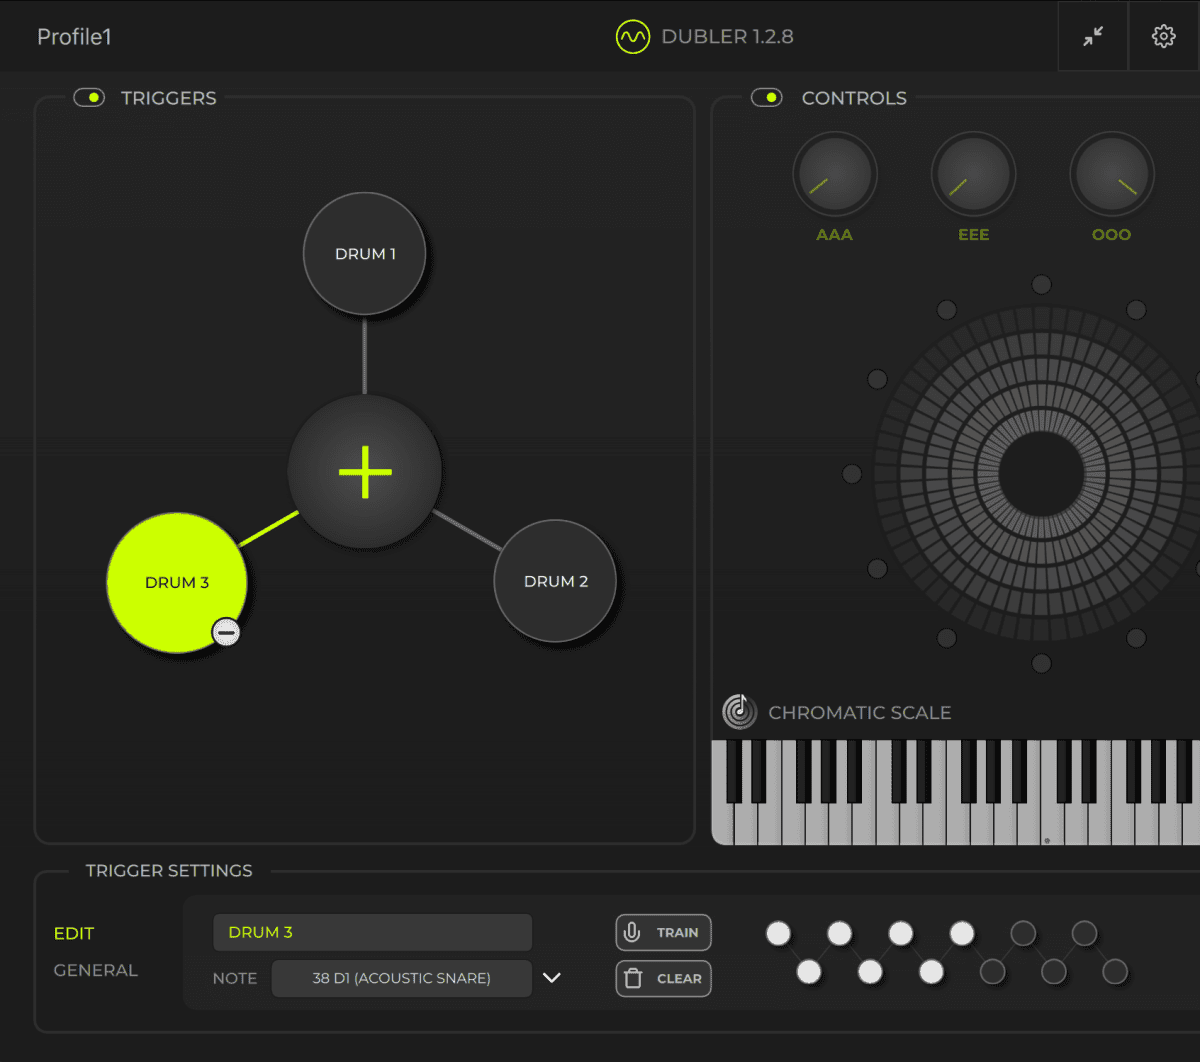Click the Chromatic Scale spiral icon

pos(739,712)
